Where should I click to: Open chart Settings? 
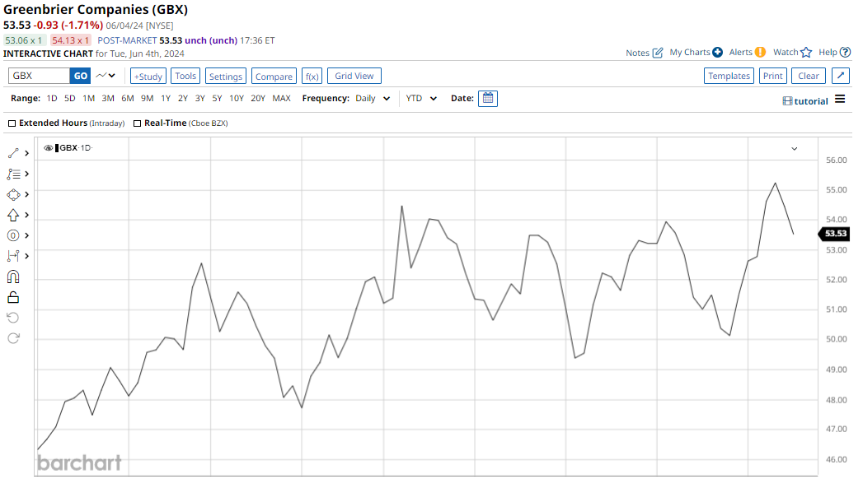[x=225, y=76]
